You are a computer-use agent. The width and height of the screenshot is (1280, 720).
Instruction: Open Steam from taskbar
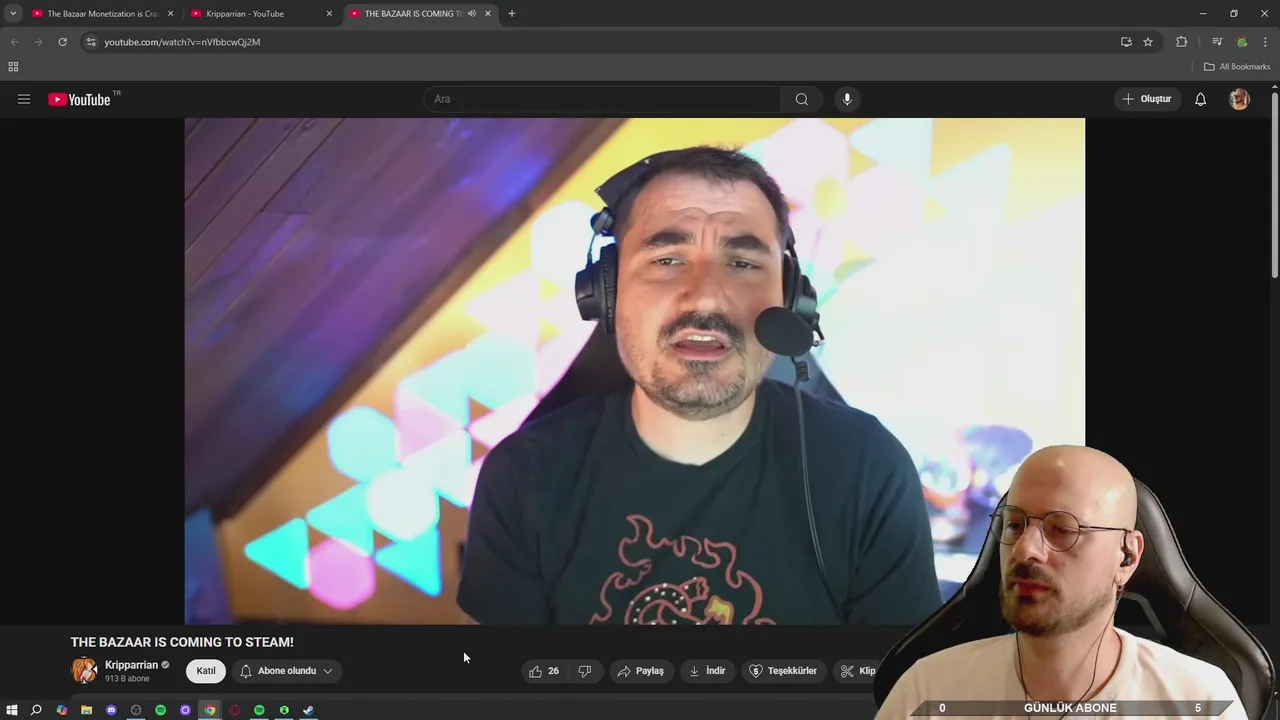pos(309,710)
